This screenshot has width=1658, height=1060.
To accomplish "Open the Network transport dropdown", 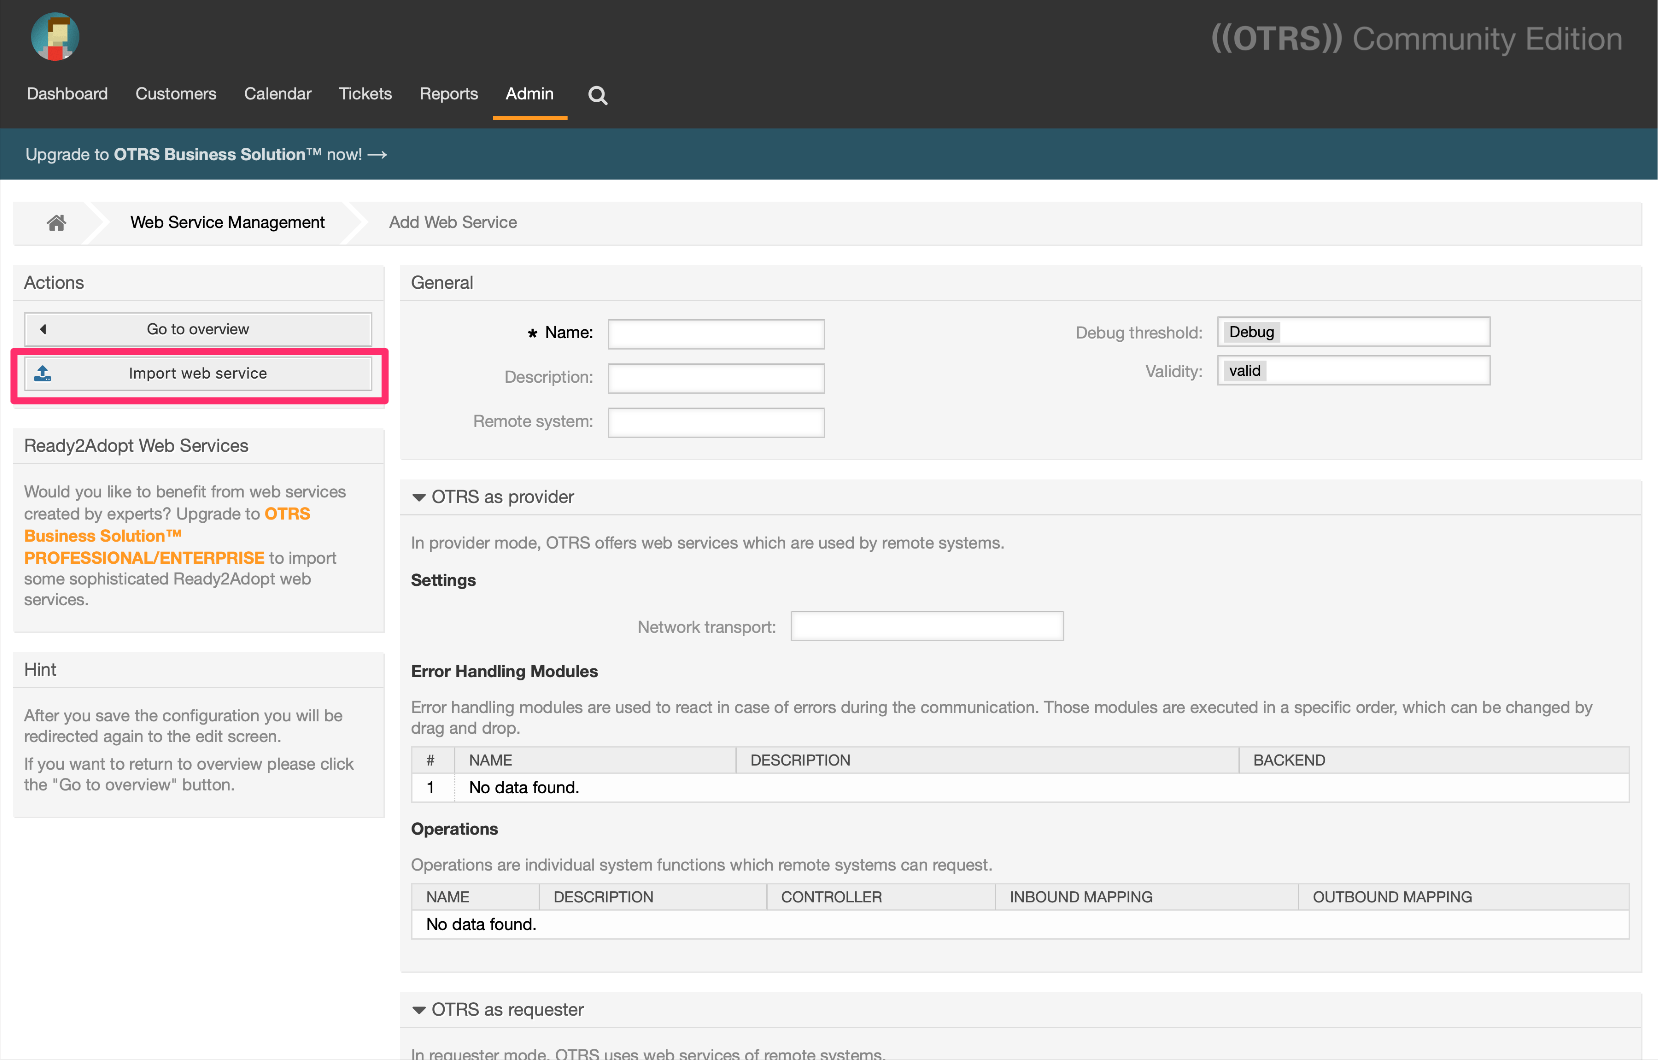I will (x=926, y=627).
